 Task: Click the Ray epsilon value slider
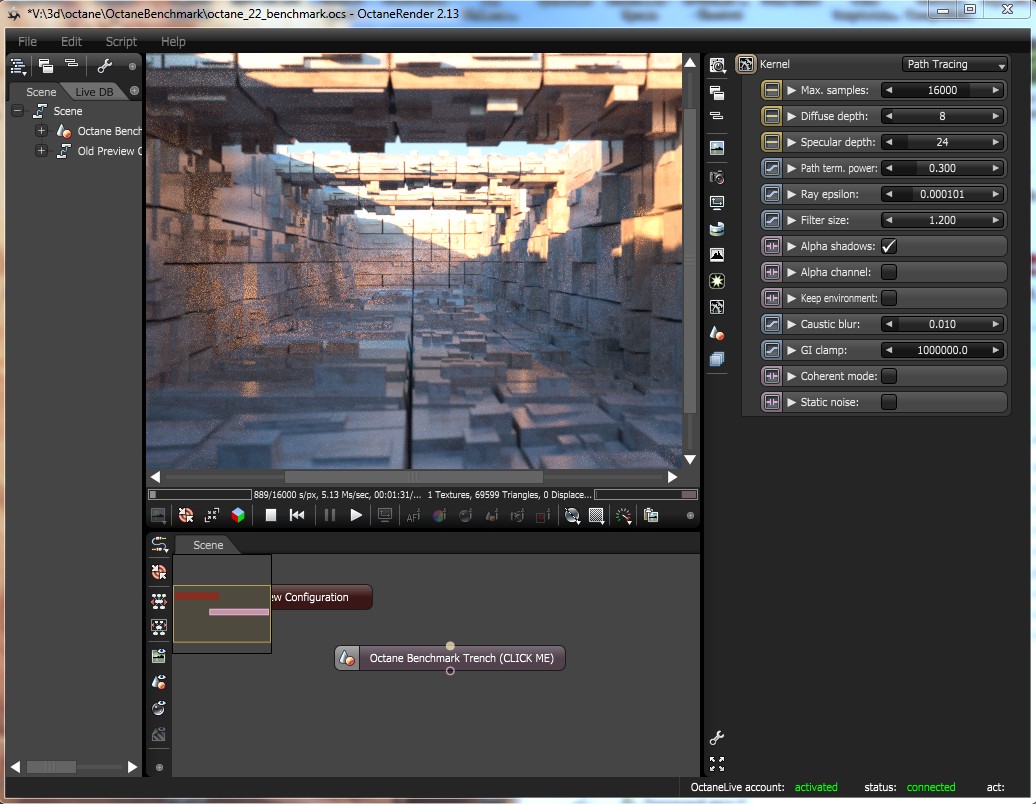pyautogui.click(x=942, y=194)
